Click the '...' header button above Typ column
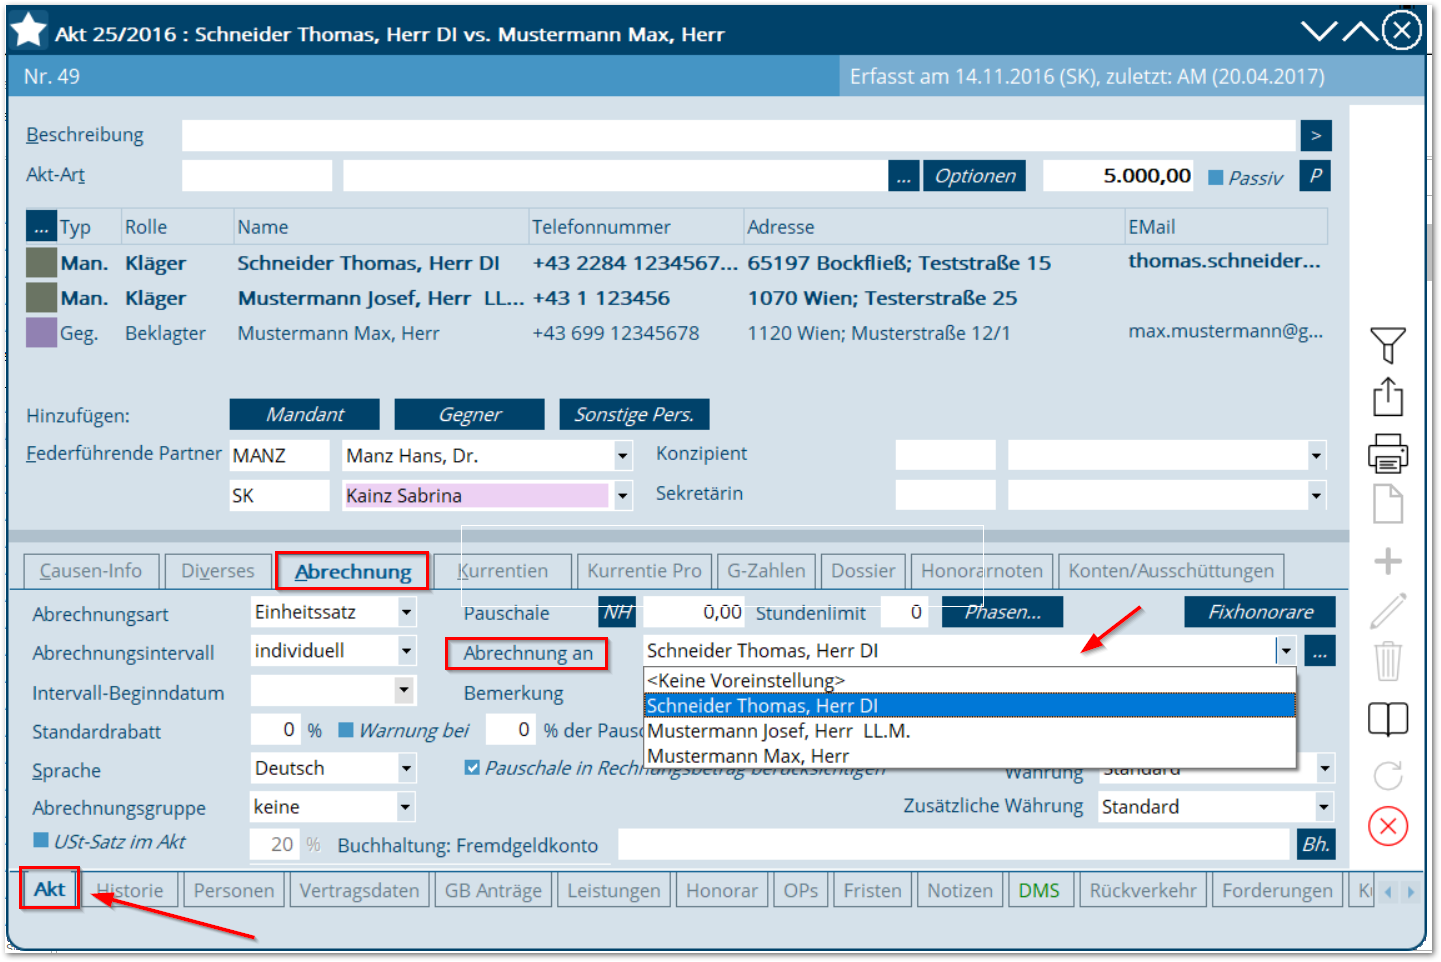 (41, 226)
